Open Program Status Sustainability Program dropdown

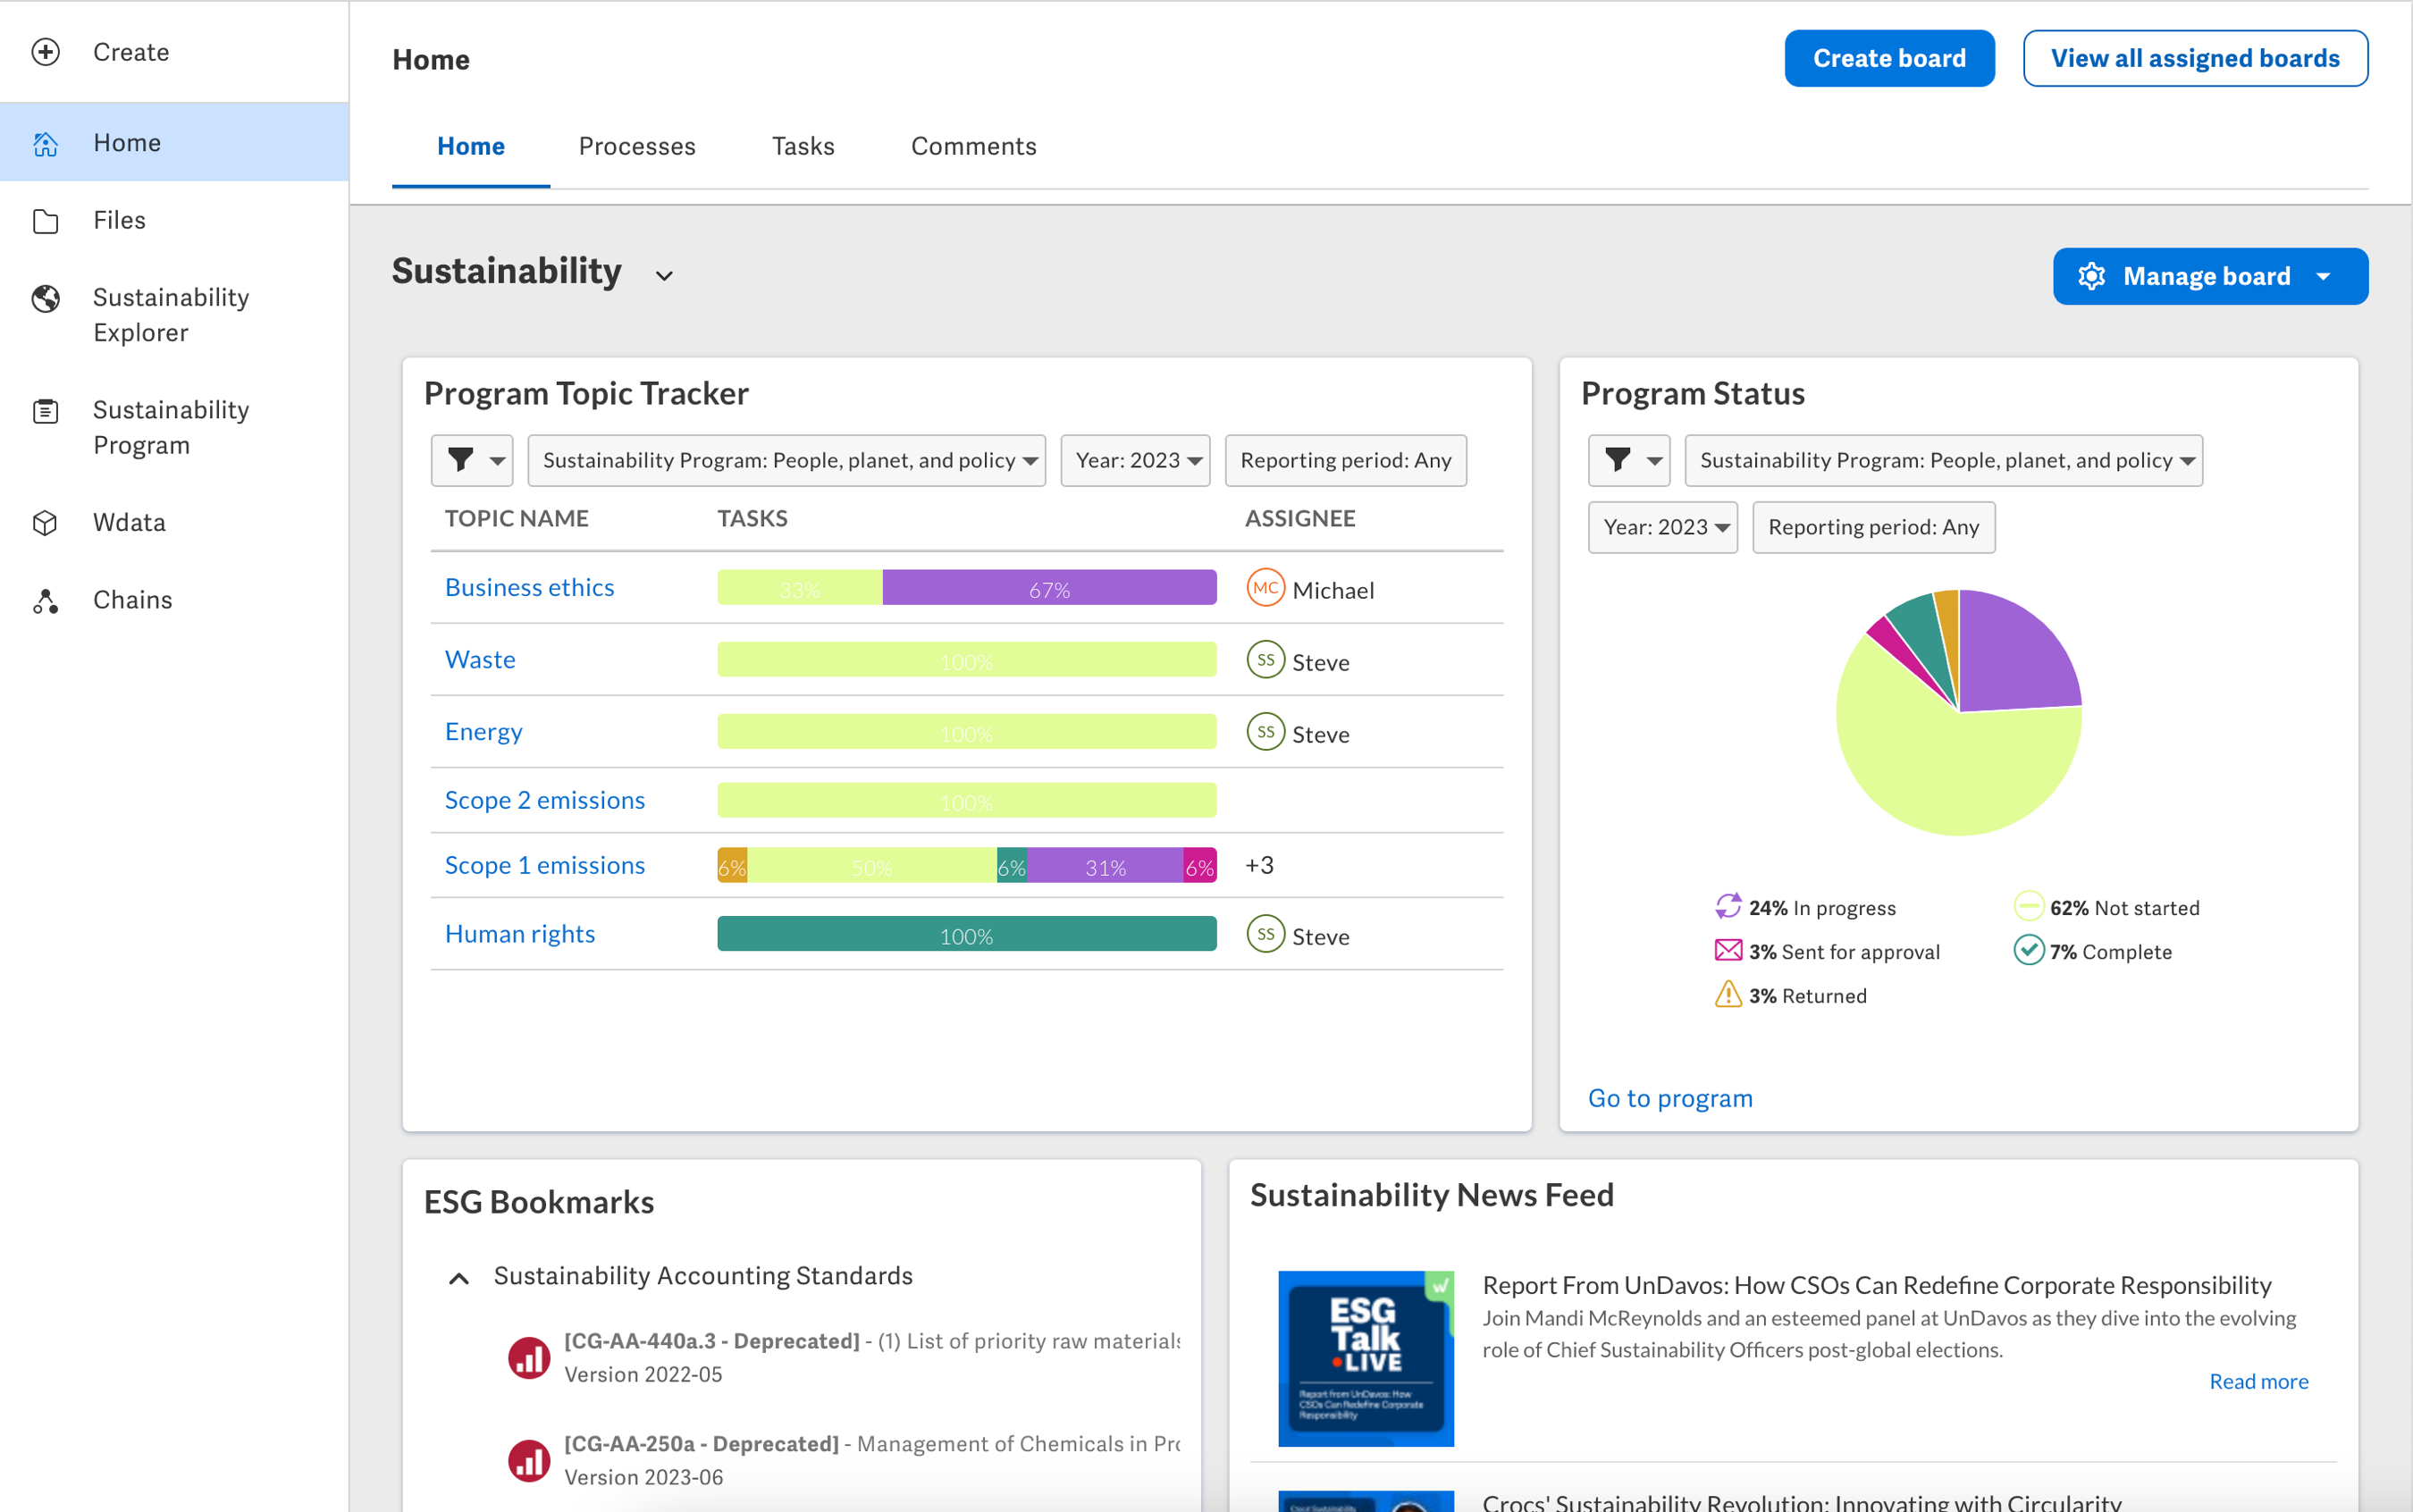1943,460
